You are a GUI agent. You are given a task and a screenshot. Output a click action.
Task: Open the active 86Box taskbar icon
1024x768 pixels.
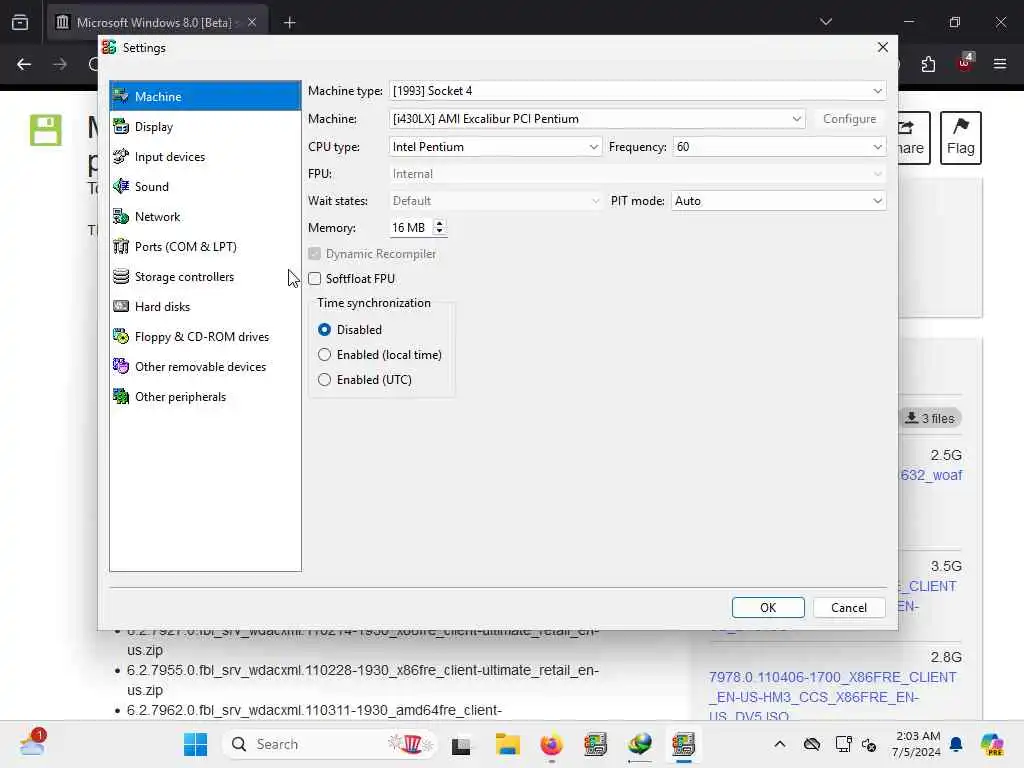pos(683,744)
